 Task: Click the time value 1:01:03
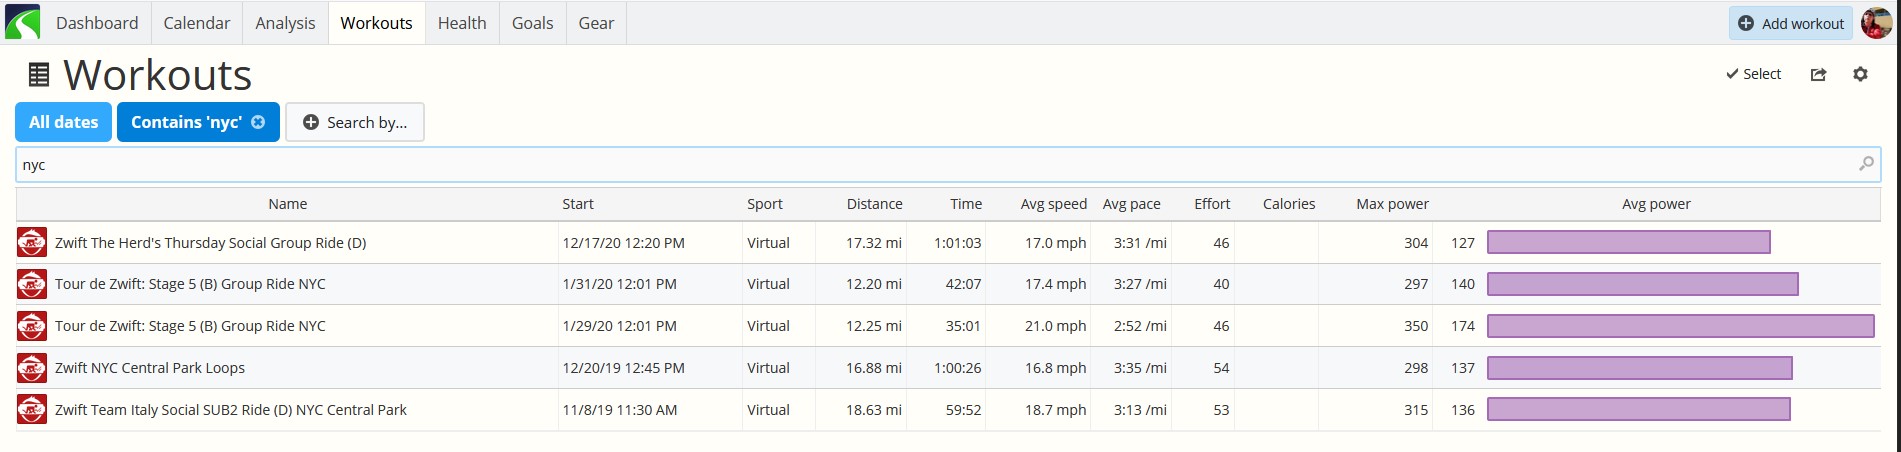(957, 243)
